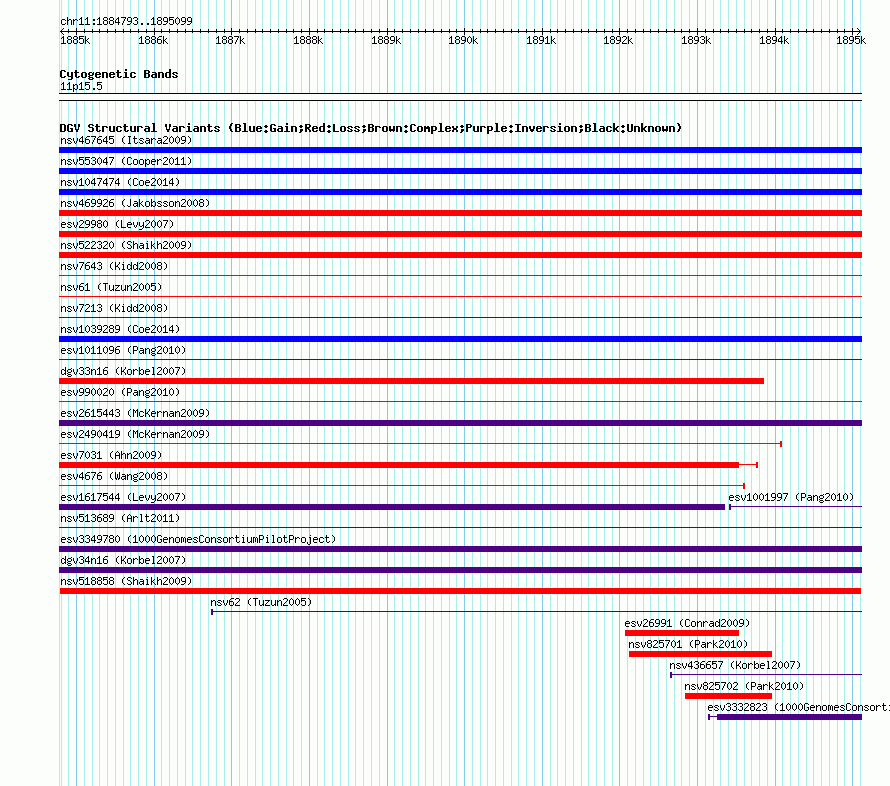
Task: Select the dgv34n16 (Korbel2007) label
Action: (123, 560)
